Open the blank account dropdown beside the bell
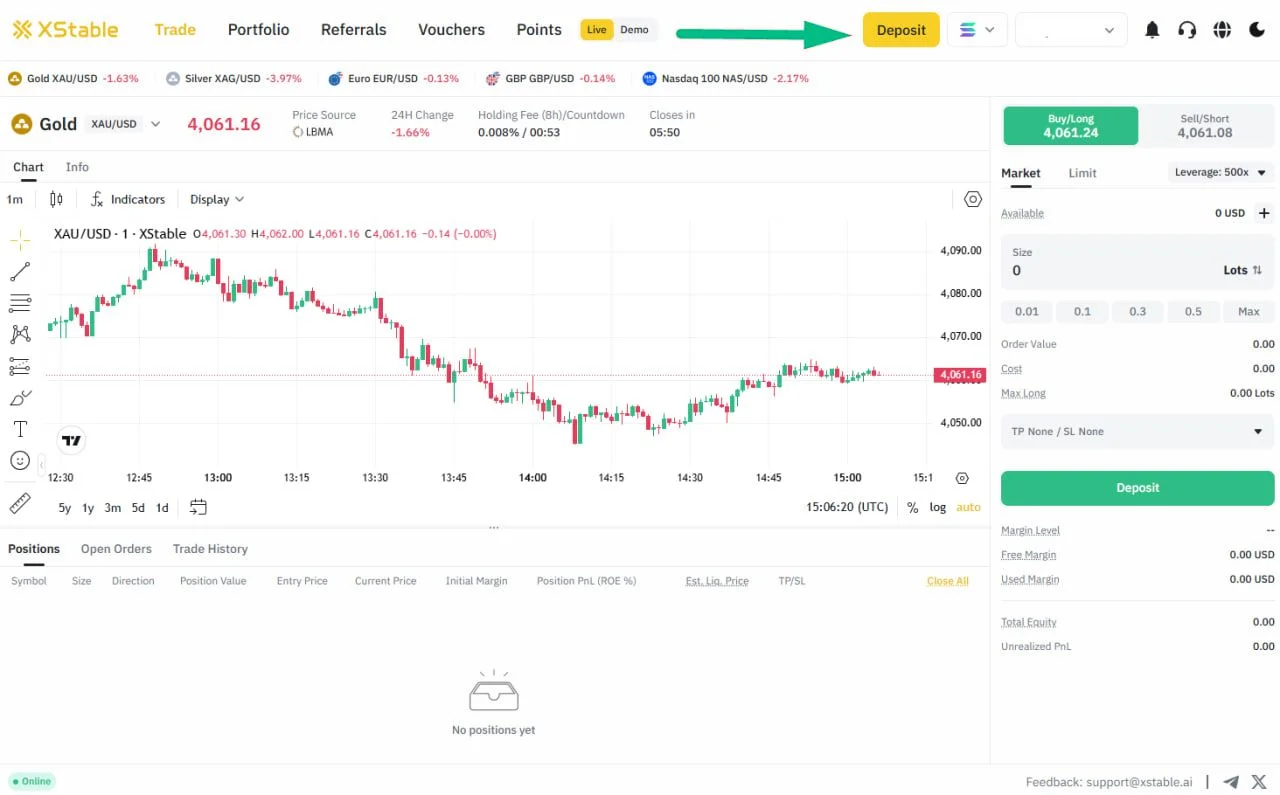The image size is (1280, 795). [x=1071, y=30]
